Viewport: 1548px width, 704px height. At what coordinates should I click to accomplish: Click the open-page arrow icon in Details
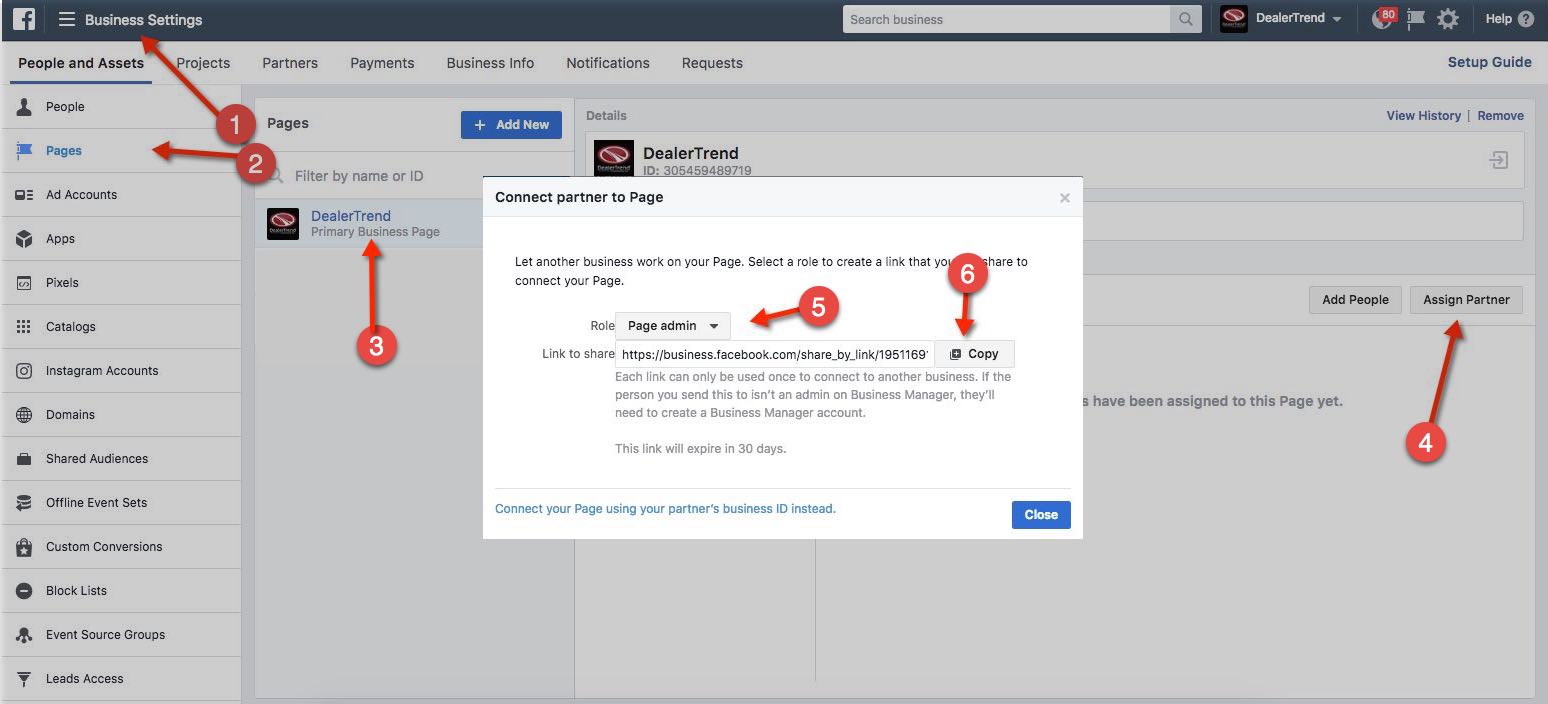(1498, 160)
